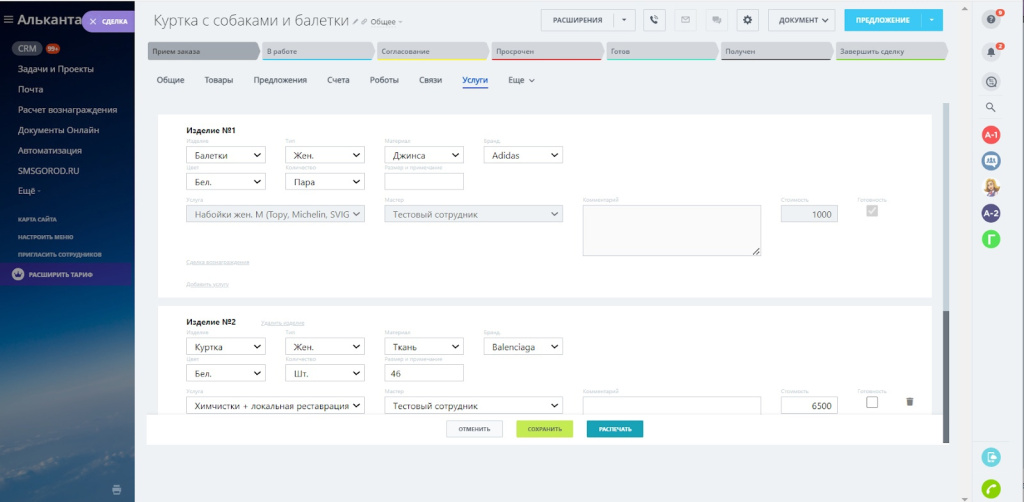Image resolution: width=1024 pixels, height=502 pixels.
Task: Open the help question mark icon
Action: click(x=991, y=20)
